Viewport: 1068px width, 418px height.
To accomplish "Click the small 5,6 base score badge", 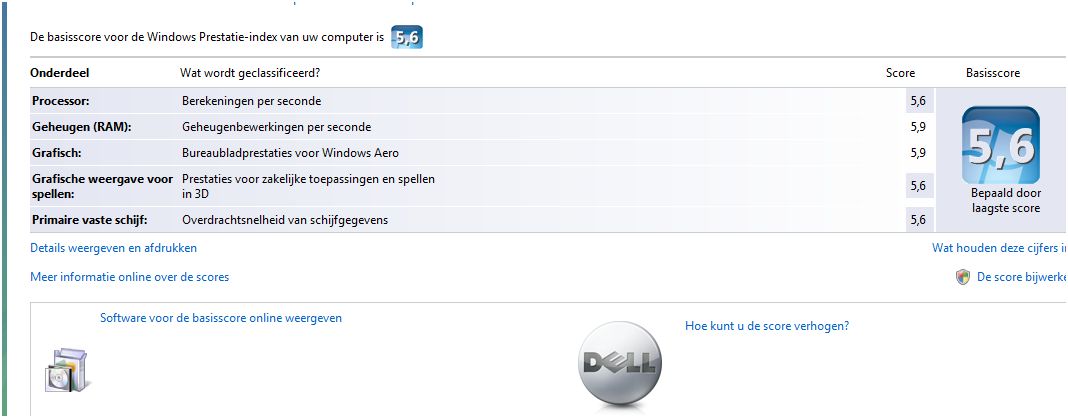I will click(407, 37).
